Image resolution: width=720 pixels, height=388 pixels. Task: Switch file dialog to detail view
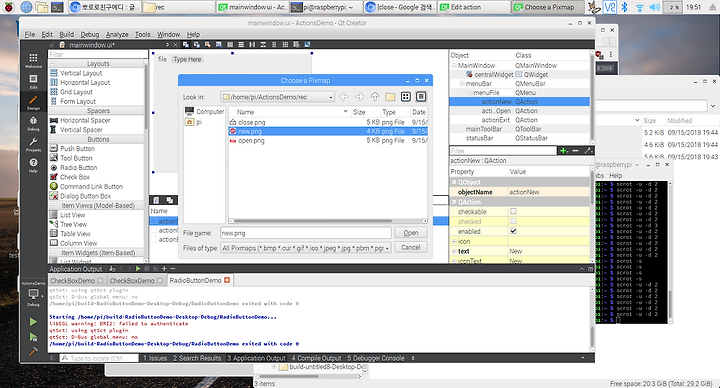[x=421, y=97]
